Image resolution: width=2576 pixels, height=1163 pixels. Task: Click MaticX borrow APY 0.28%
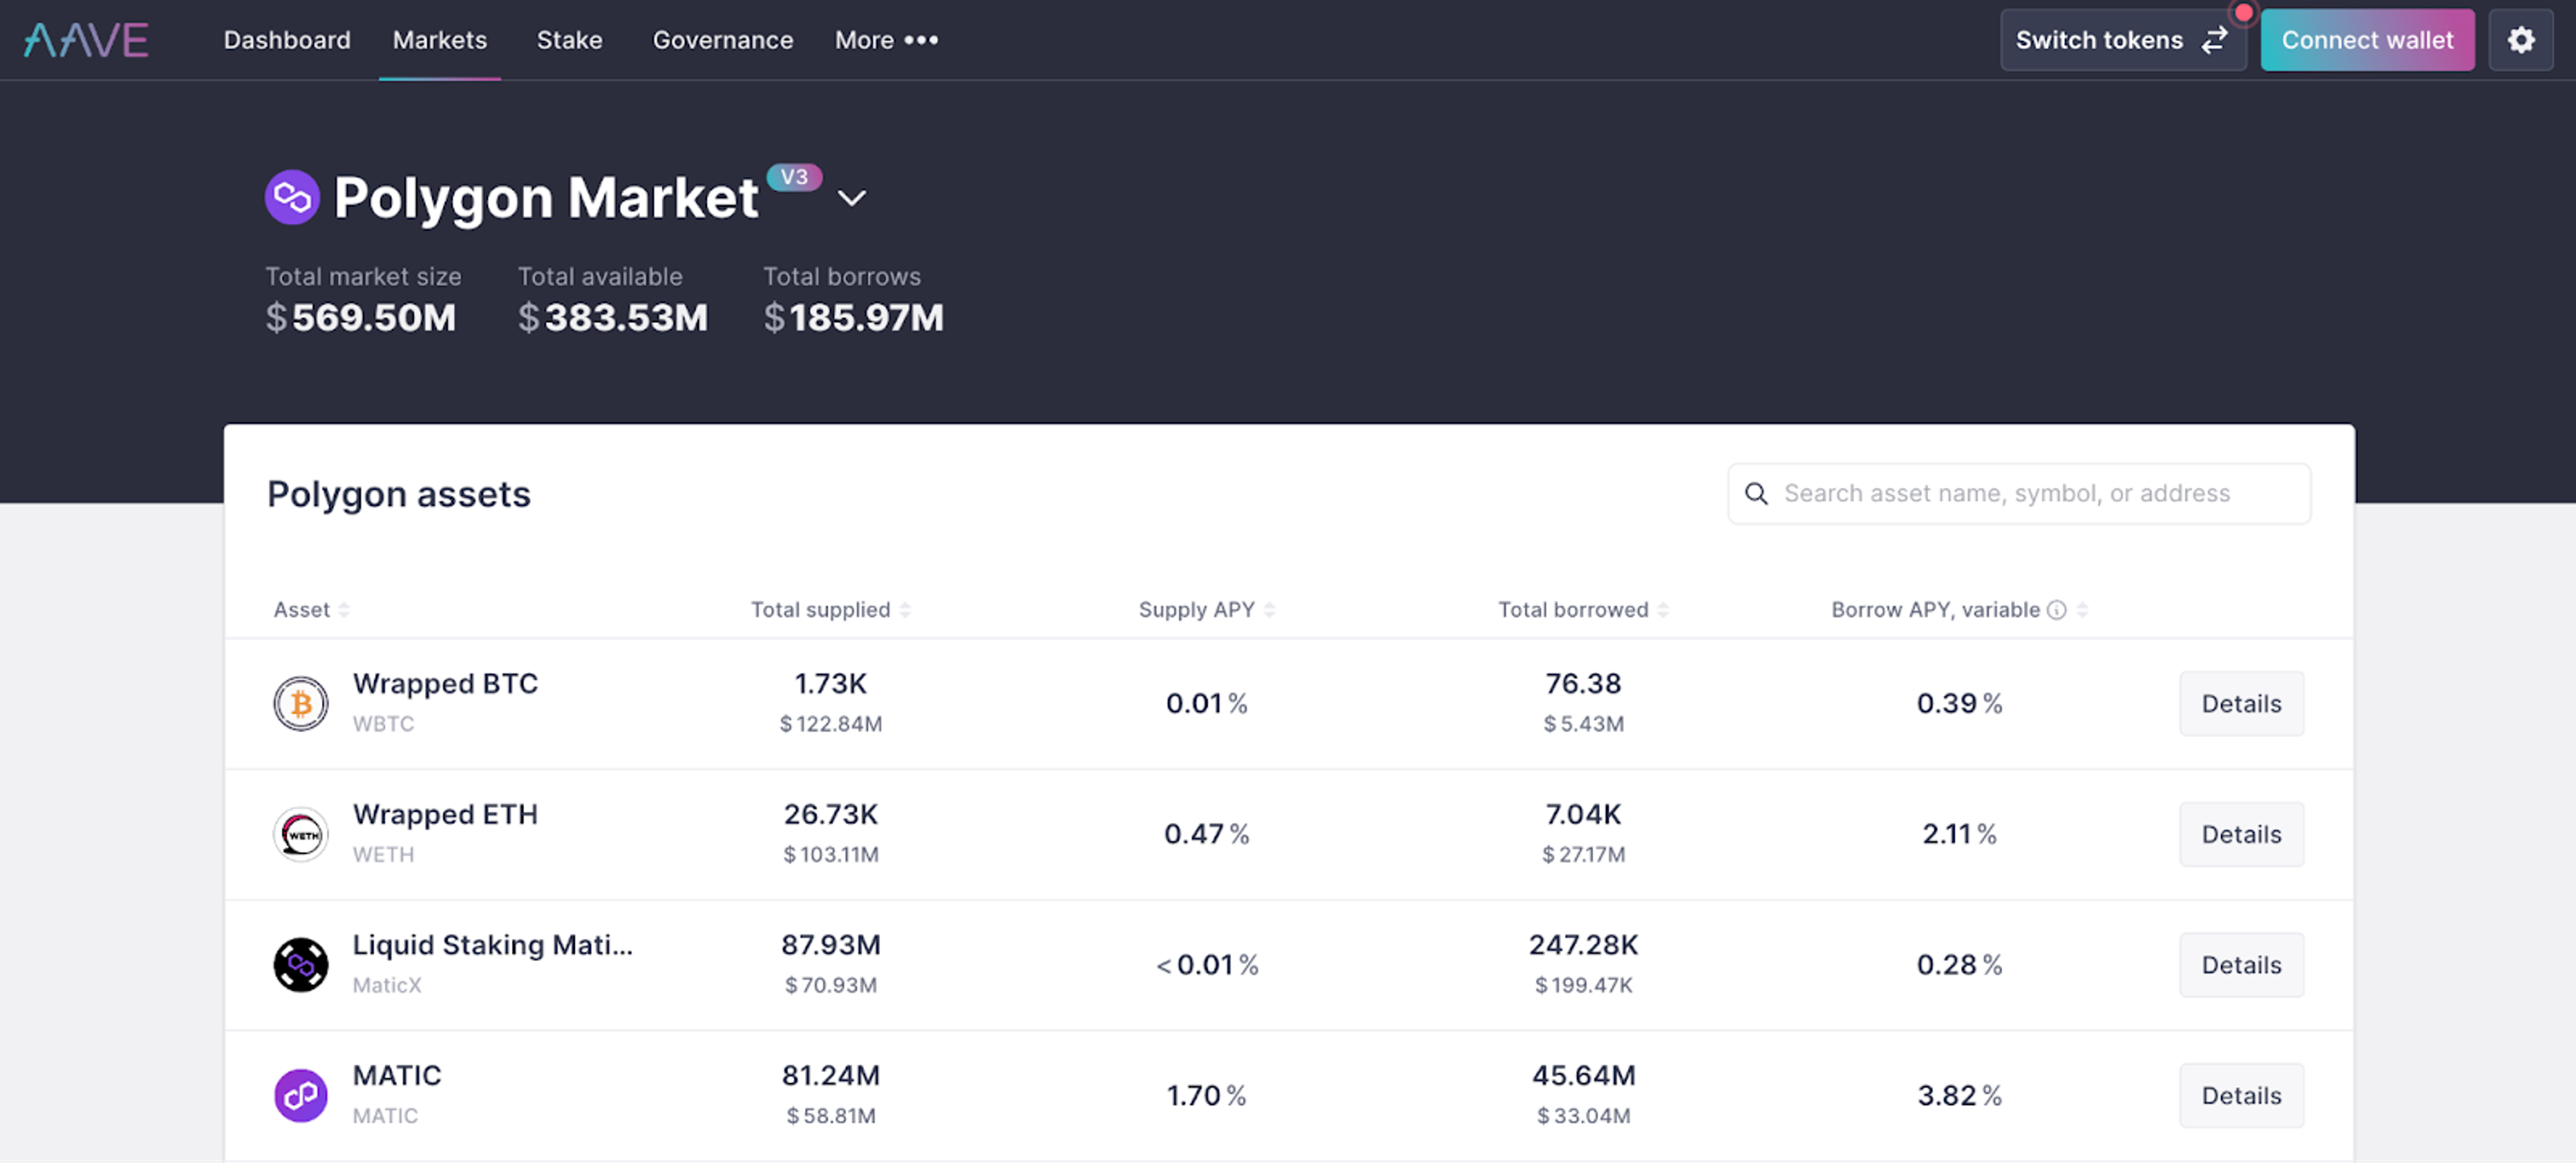pos(1959,965)
